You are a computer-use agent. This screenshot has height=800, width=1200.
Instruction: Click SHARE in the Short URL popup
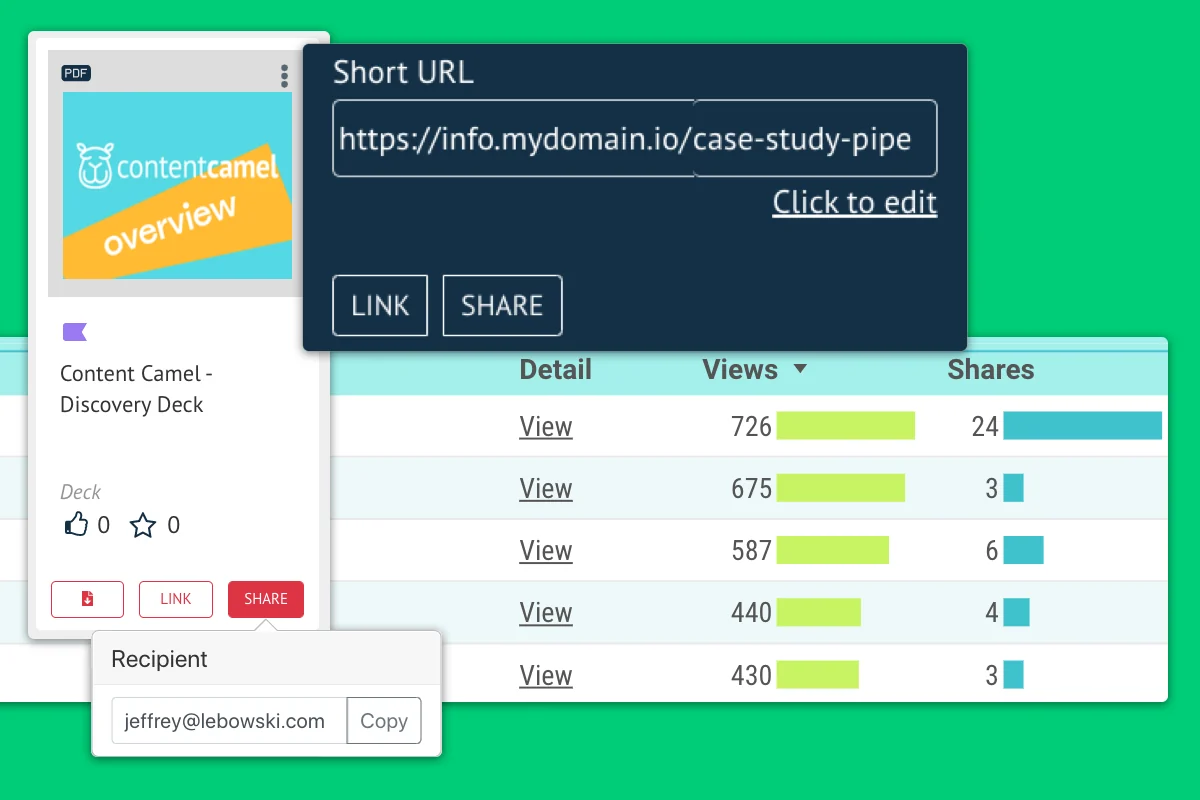[502, 305]
